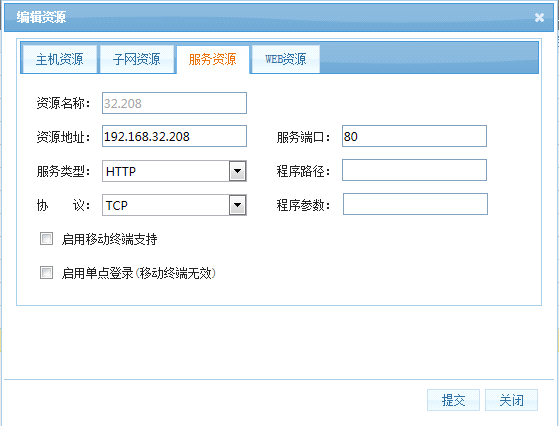Focus the empty 程序路径 input field
The image size is (559, 426).
(x=414, y=170)
